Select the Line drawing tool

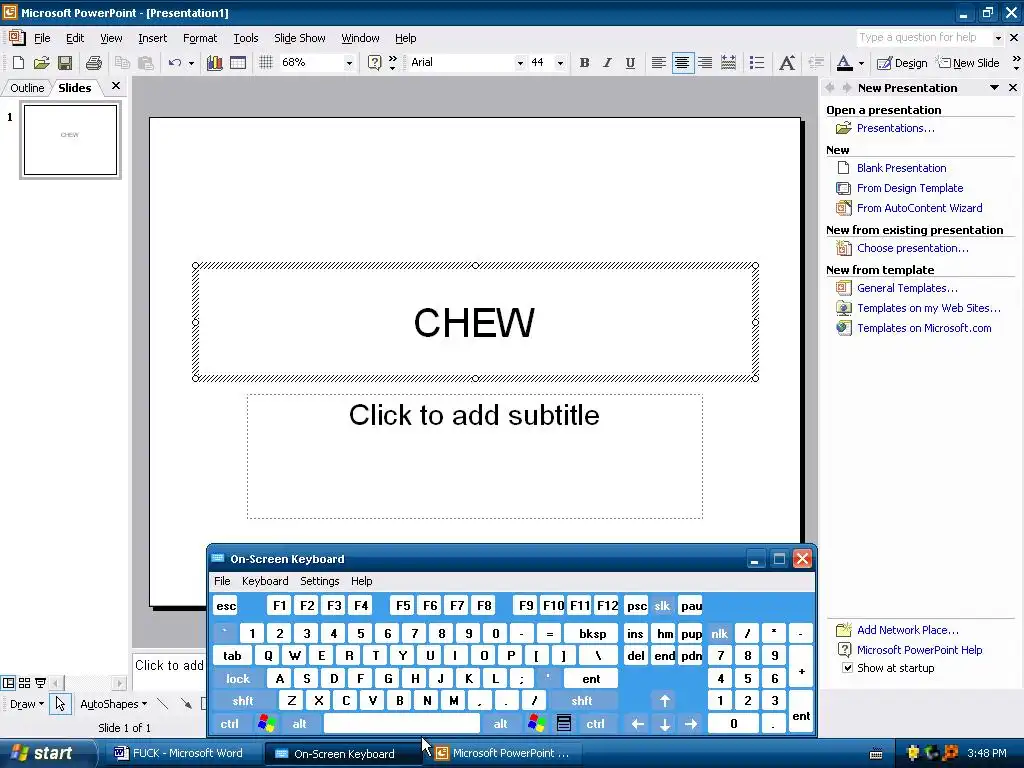click(163, 704)
